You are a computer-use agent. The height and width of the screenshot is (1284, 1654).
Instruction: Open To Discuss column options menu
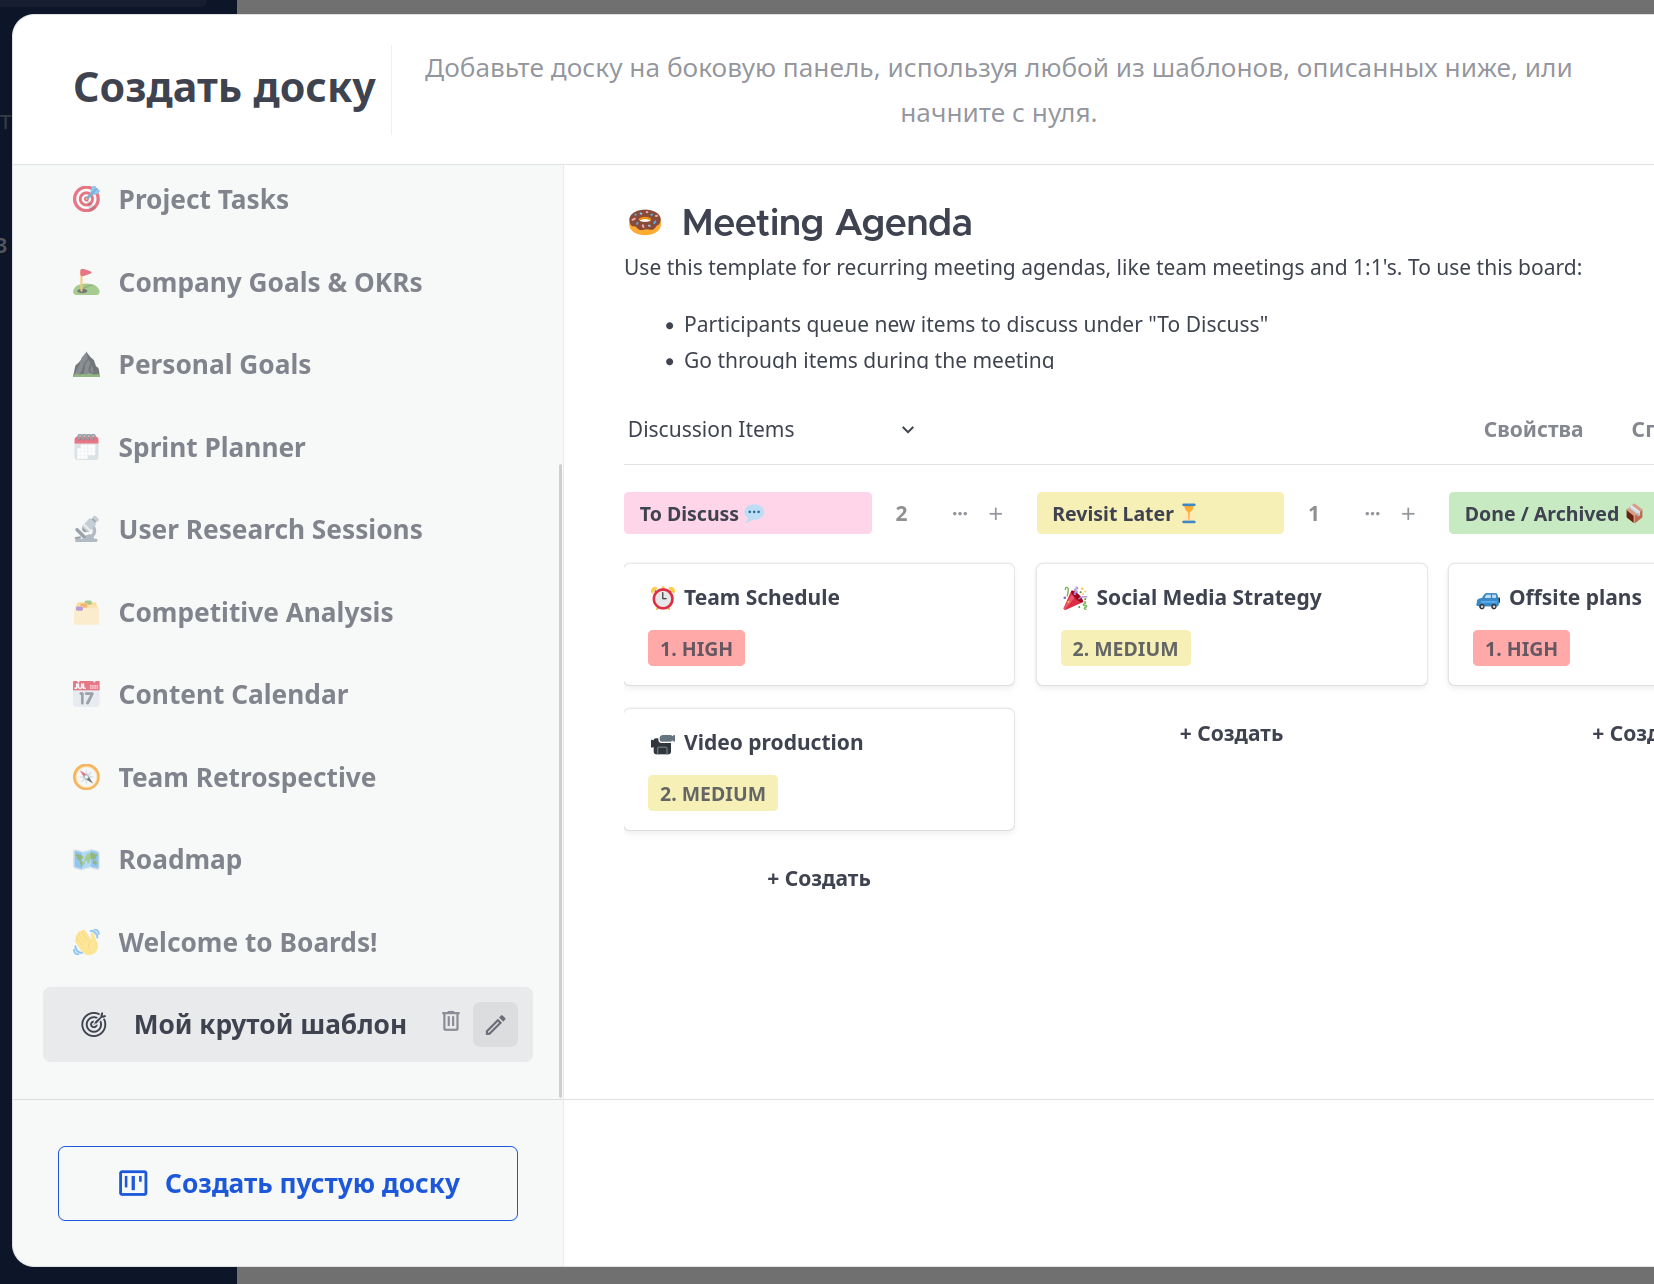960,514
